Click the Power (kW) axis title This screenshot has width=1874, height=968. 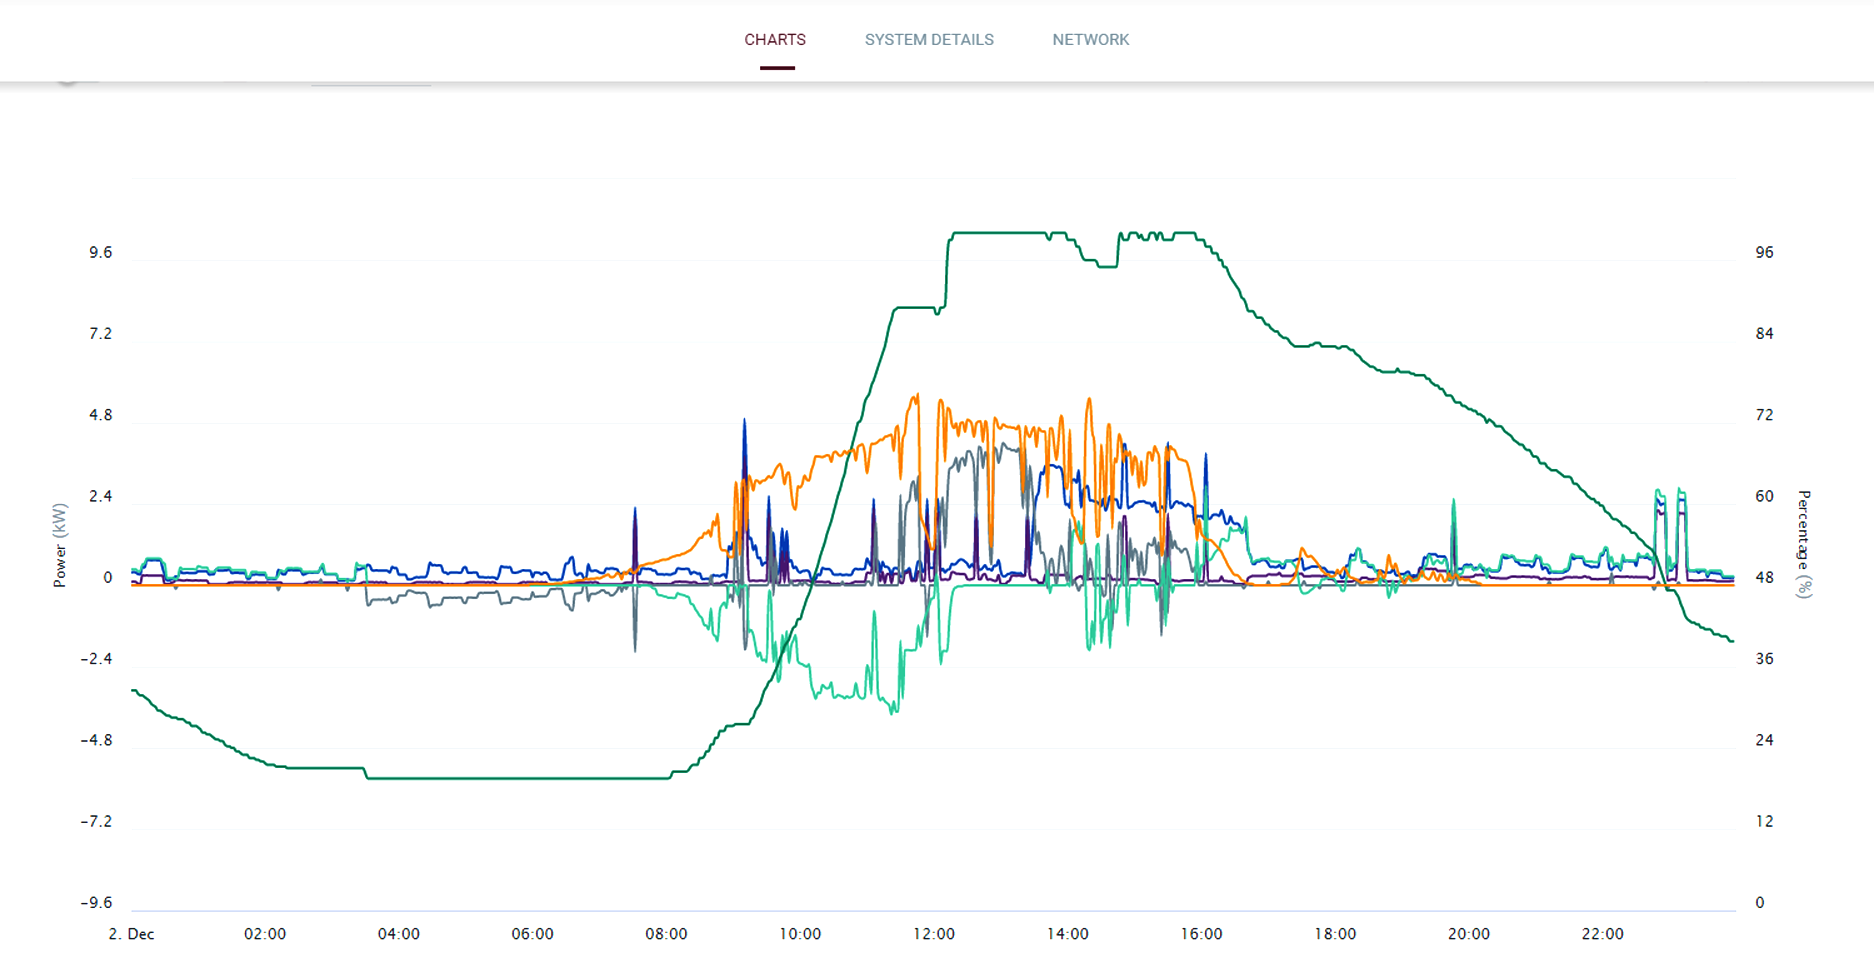pyautogui.click(x=60, y=545)
